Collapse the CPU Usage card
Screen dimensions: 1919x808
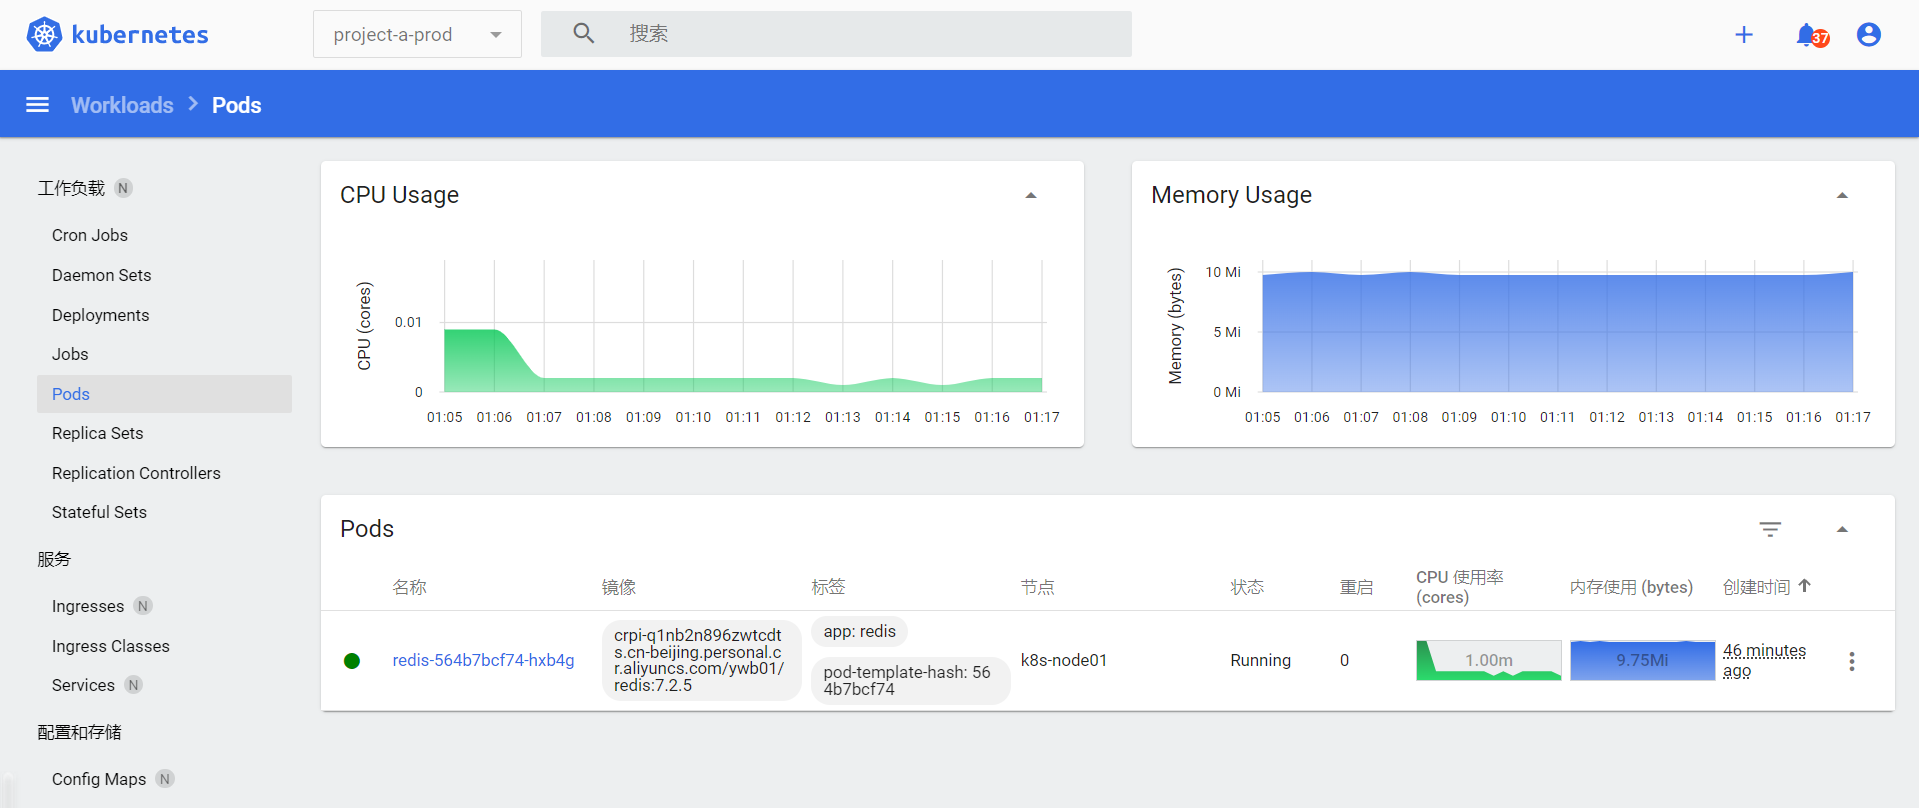[1031, 196]
